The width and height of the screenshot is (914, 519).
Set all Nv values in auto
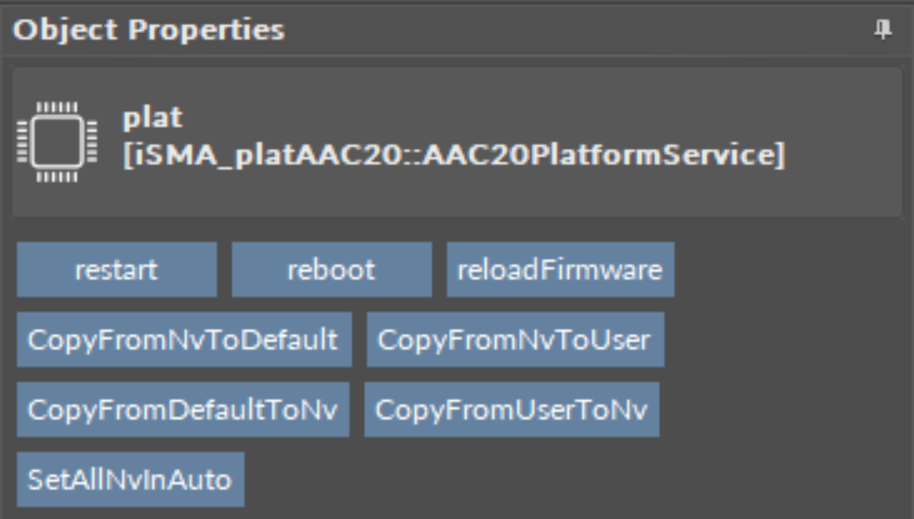pyautogui.click(x=130, y=480)
